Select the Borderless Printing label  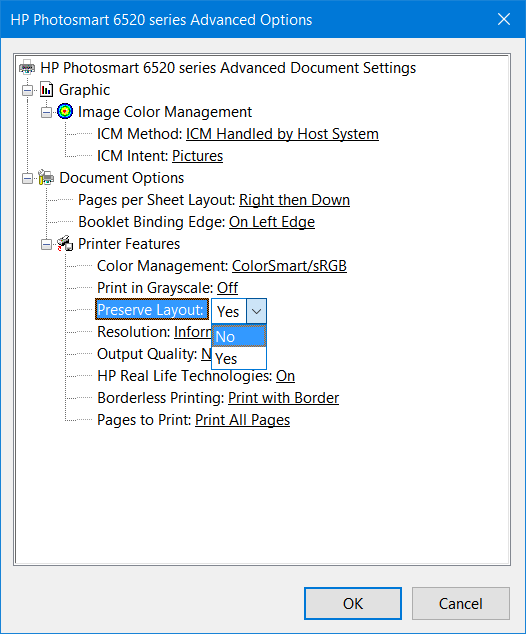point(161,398)
